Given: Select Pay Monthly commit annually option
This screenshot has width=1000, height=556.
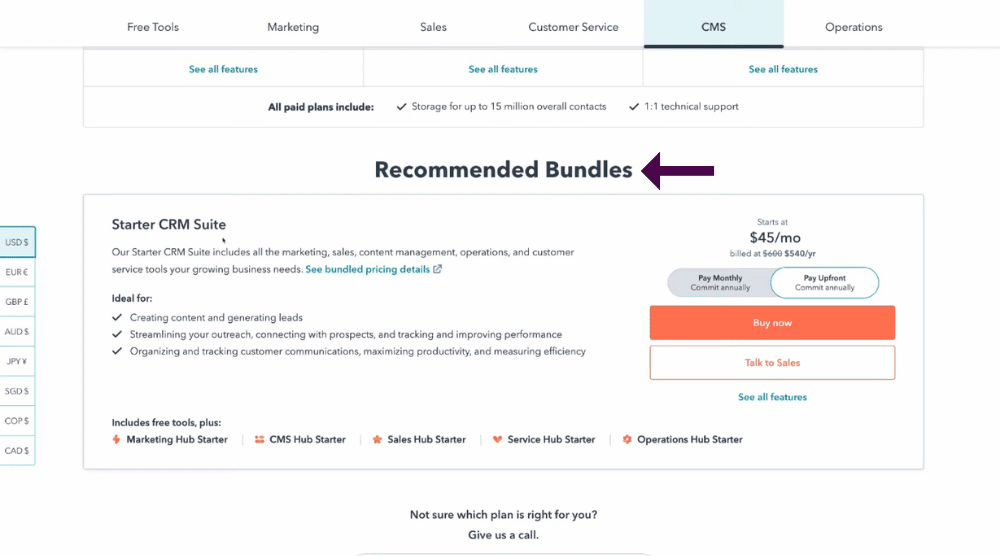Looking at the screenshot, I should tap(720, 282).
